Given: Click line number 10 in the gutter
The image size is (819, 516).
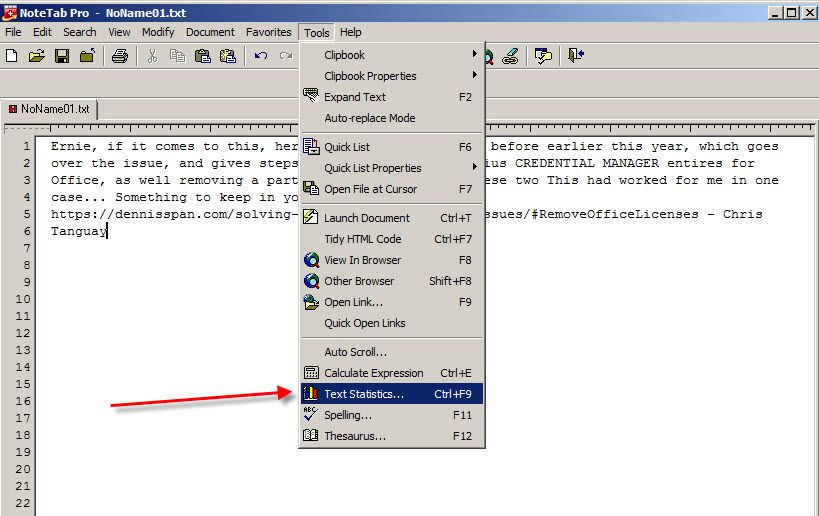Looking at the screenshot, I should (22, 299).
